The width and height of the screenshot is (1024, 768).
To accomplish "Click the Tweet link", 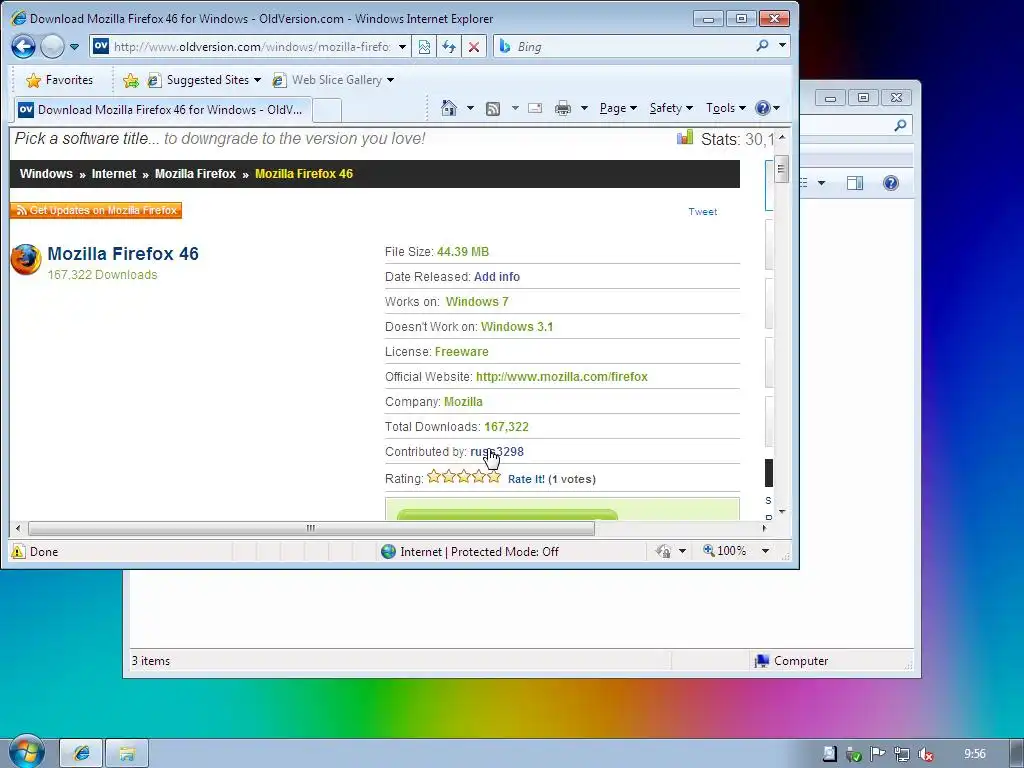I will pos(703,212).
